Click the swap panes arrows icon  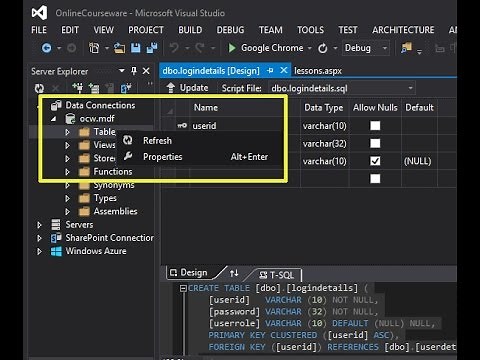tap(234, 273)
